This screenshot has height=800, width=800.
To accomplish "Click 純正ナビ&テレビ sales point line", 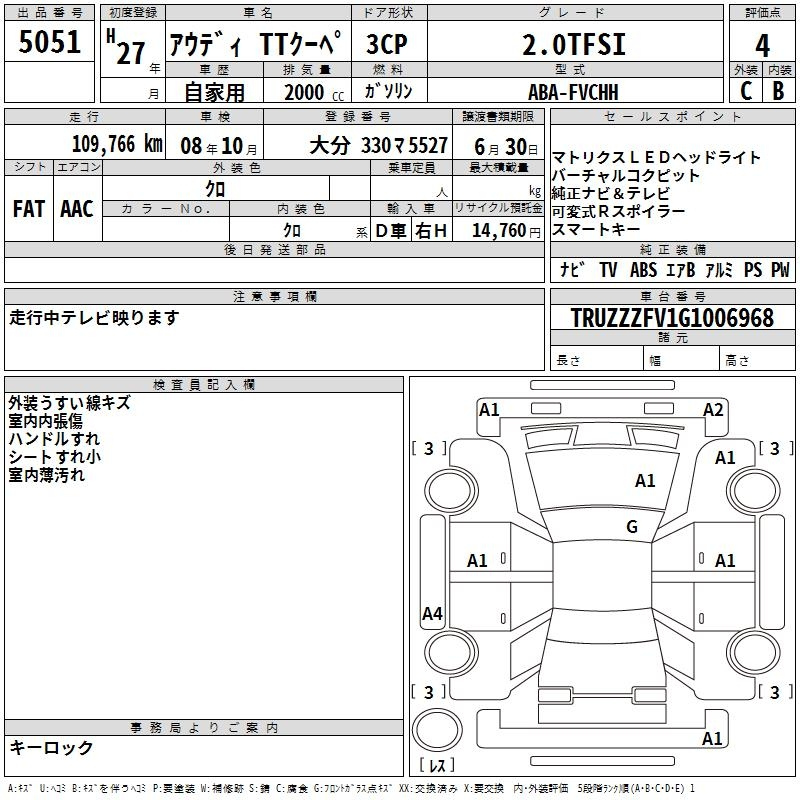I will click(x=611, y=193).
